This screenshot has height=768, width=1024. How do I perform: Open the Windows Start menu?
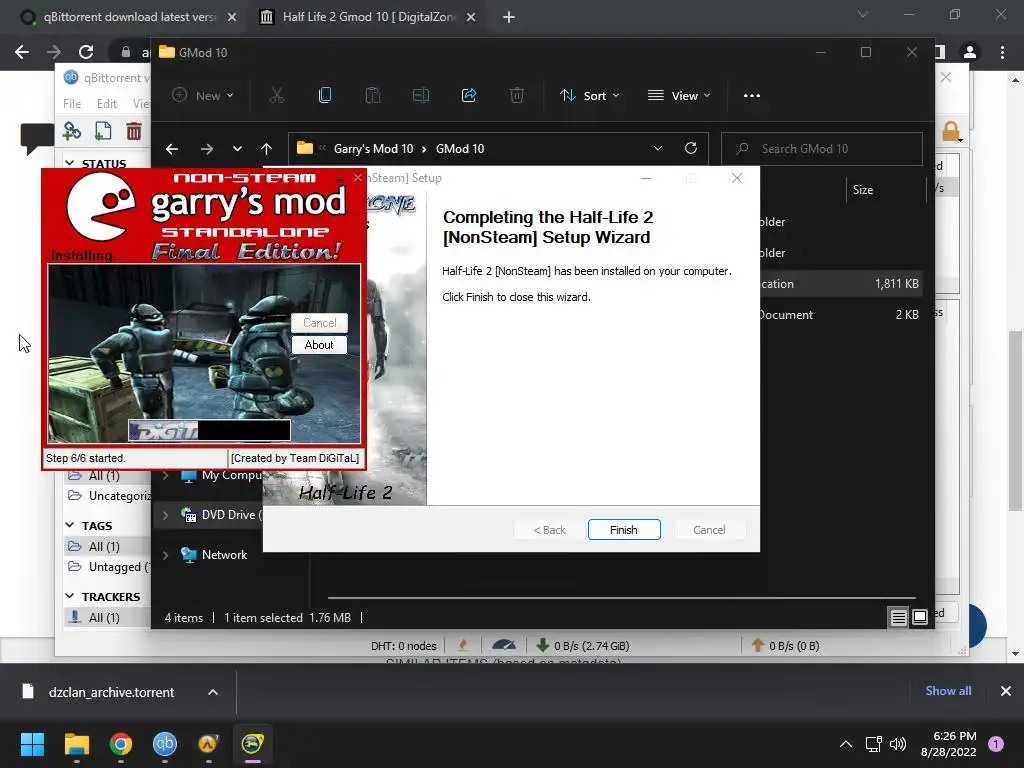pyautogui.click(x=32, y=744)
